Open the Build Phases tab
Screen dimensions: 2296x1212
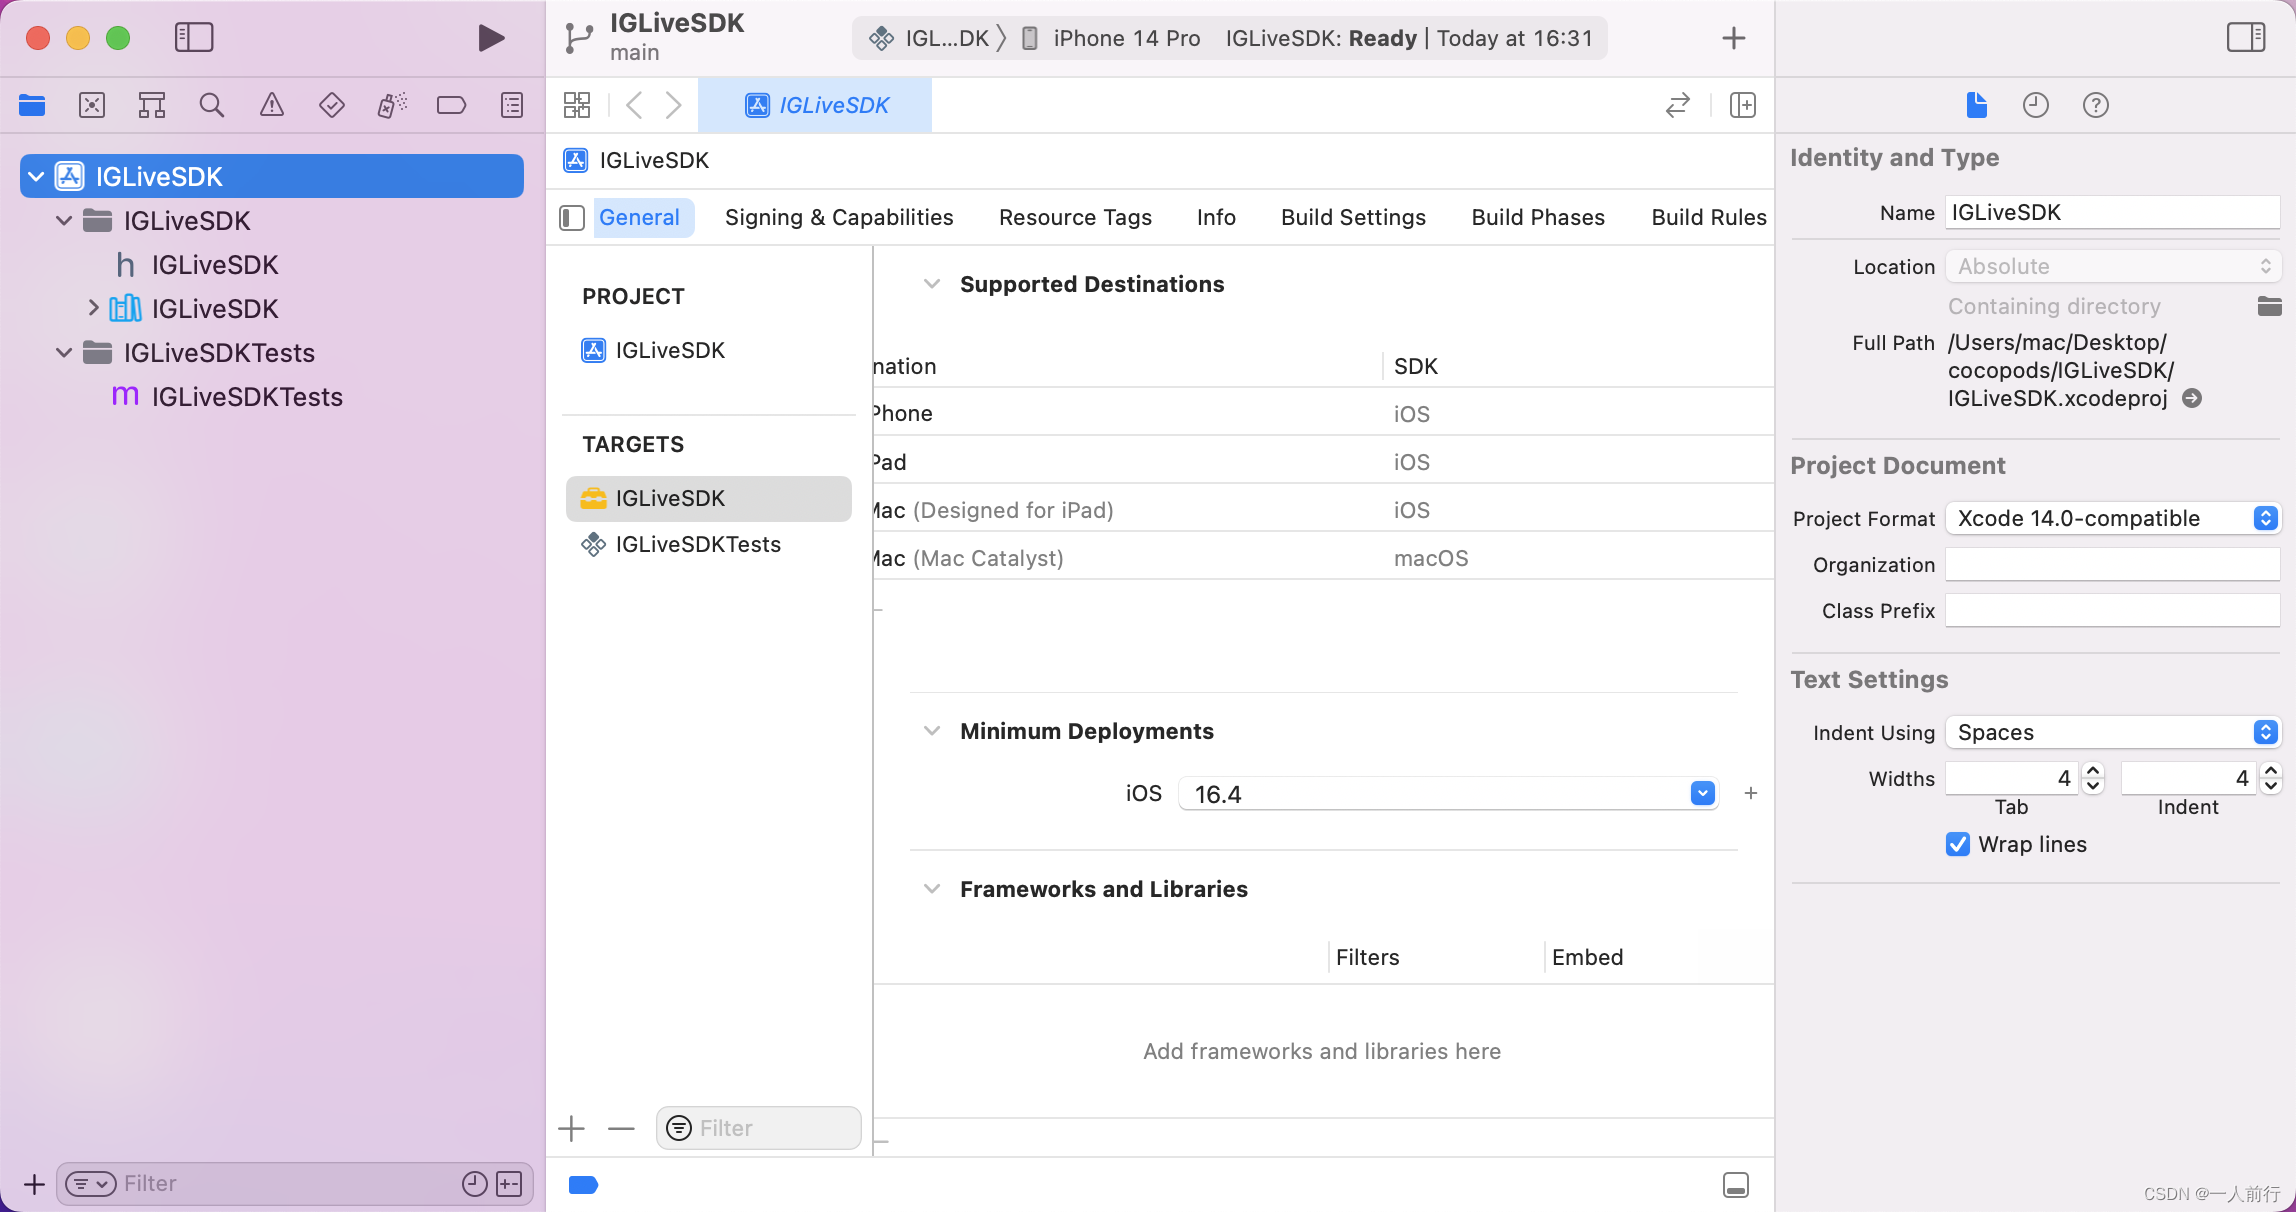[x=1538, y=218]
